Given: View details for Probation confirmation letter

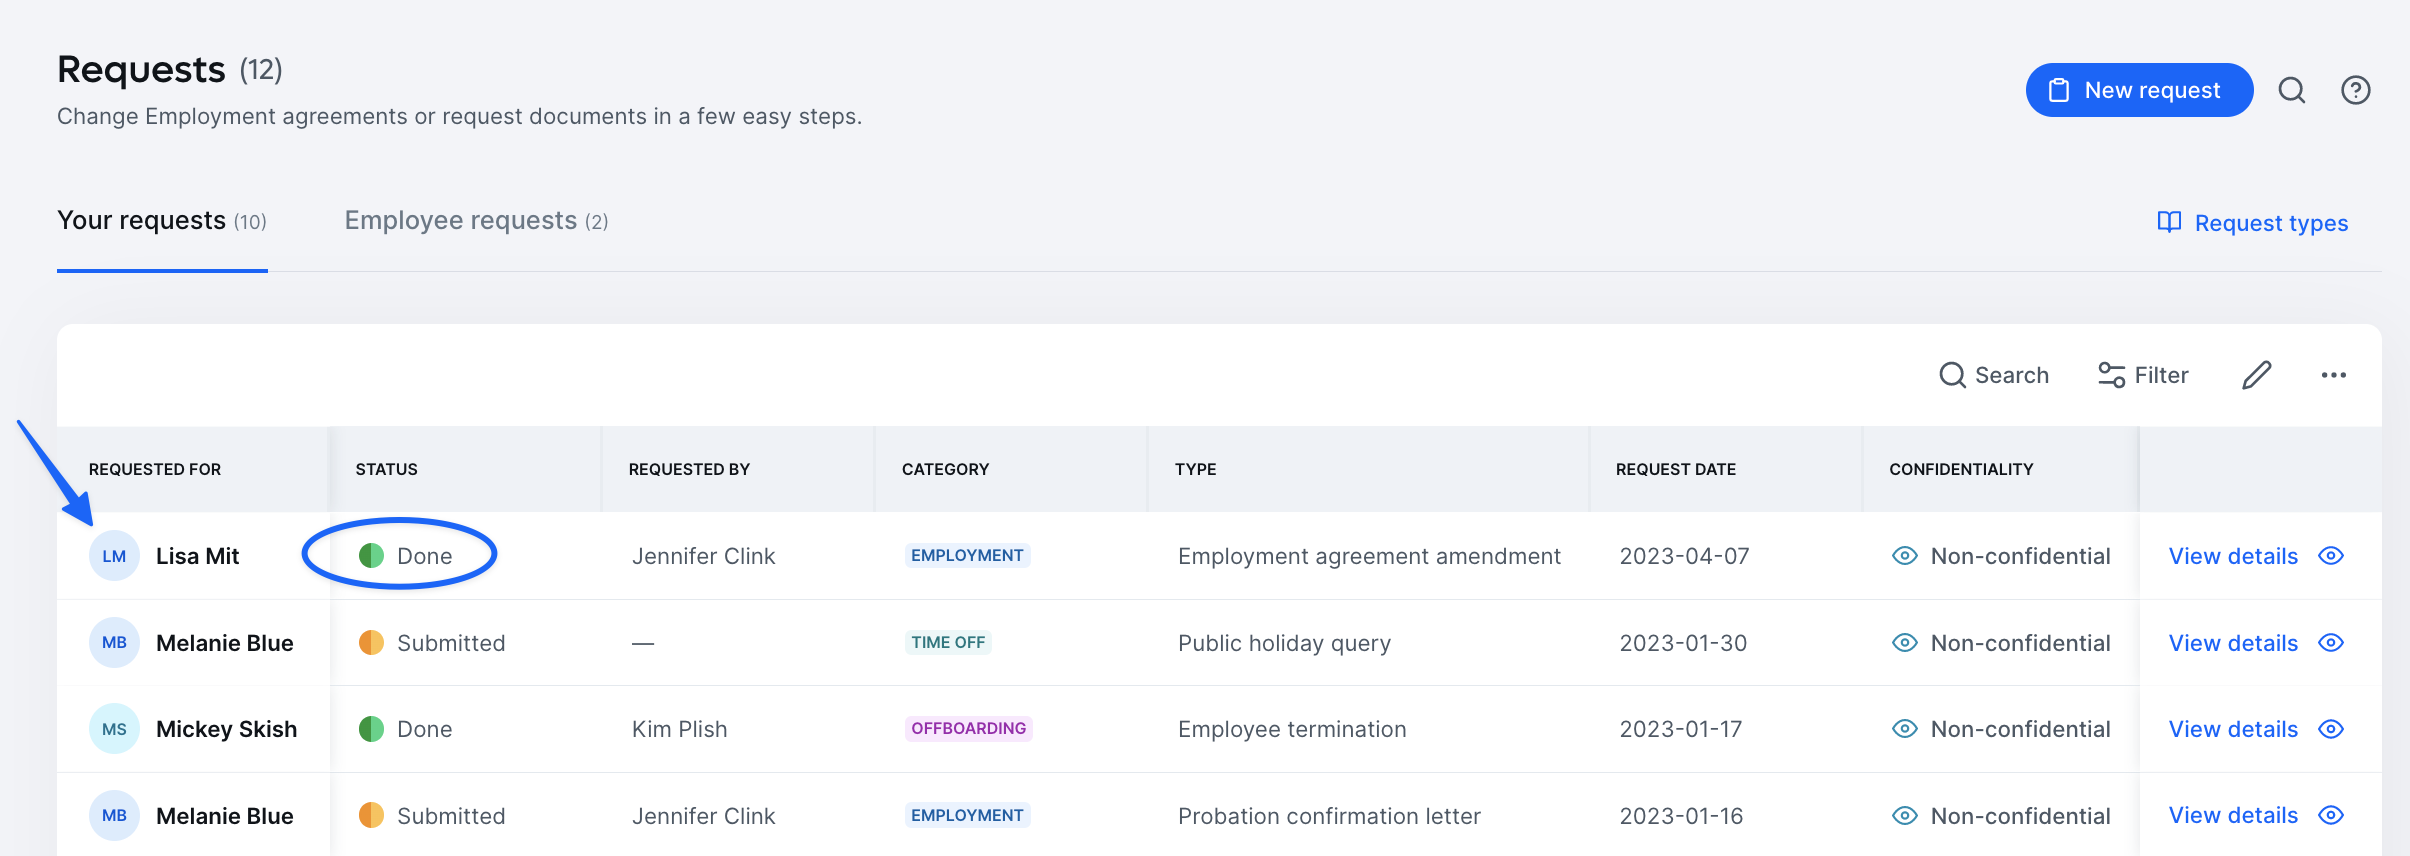Looking at the screenshot, I should pyautogui.click(x=2233, y=816).
